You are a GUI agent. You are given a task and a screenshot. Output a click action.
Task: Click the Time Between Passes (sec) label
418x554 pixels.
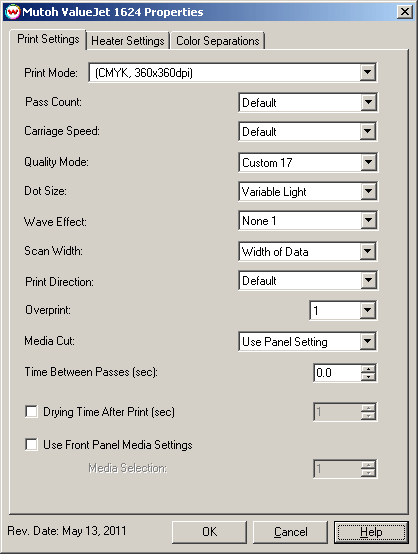click(x=91, y=372)
